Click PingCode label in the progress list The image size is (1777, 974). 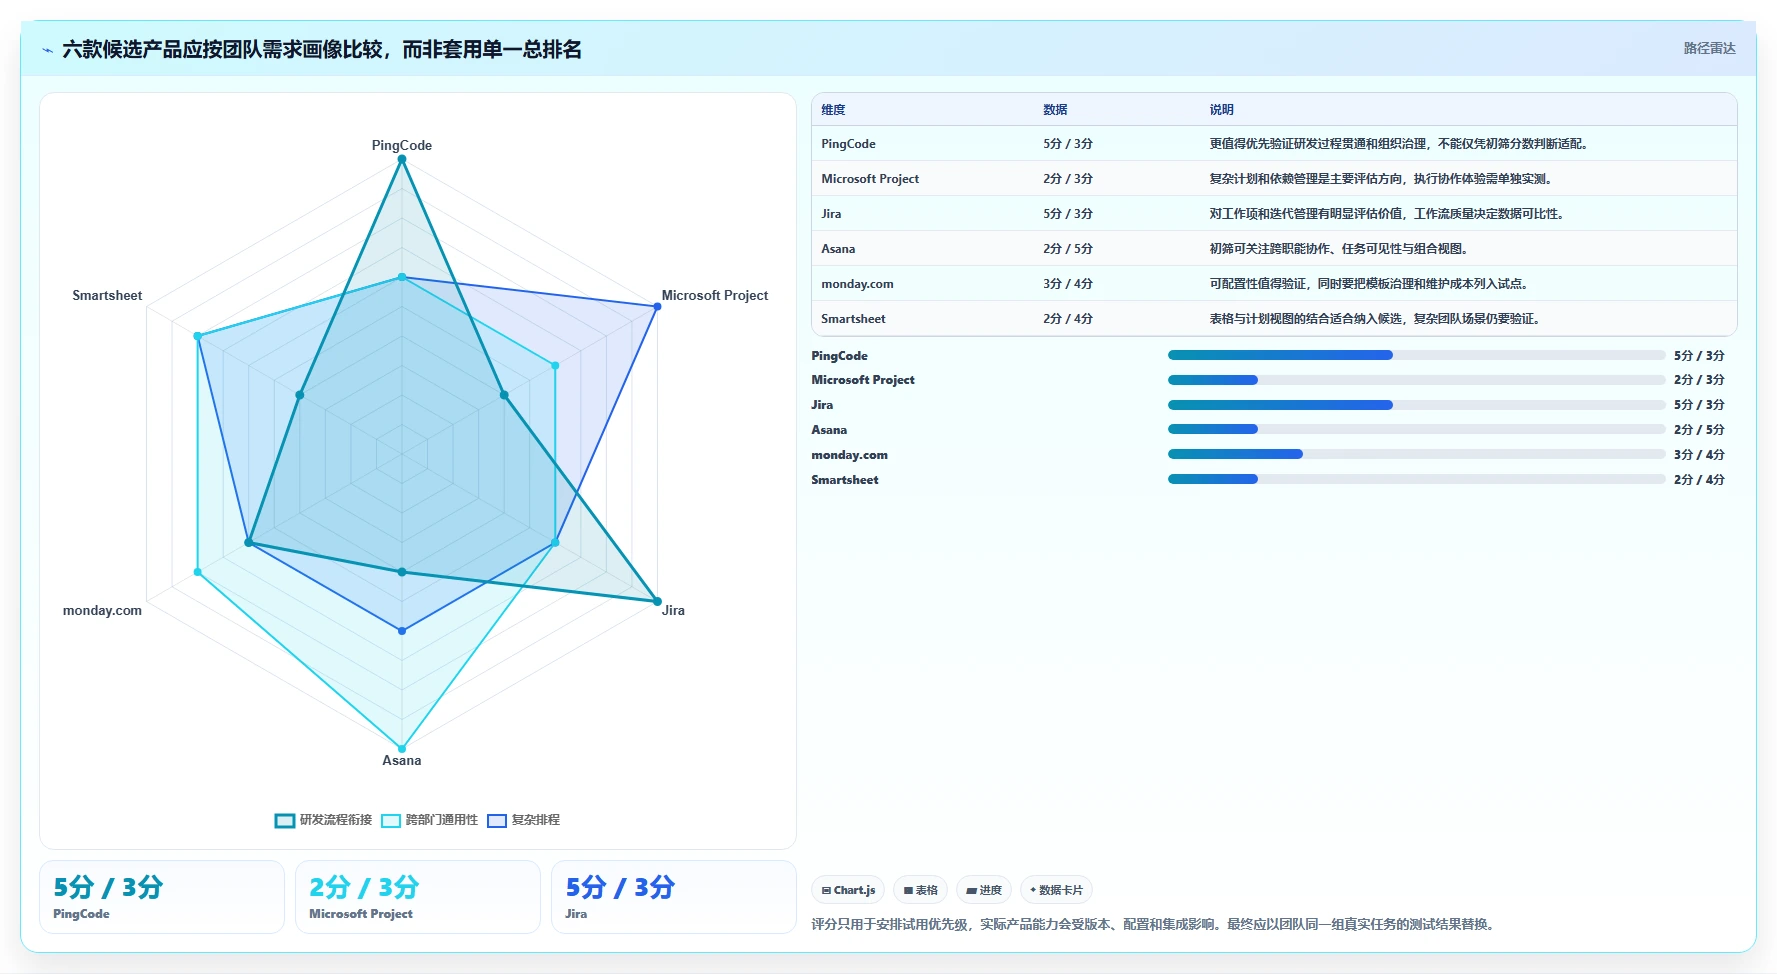coord(839,356)
